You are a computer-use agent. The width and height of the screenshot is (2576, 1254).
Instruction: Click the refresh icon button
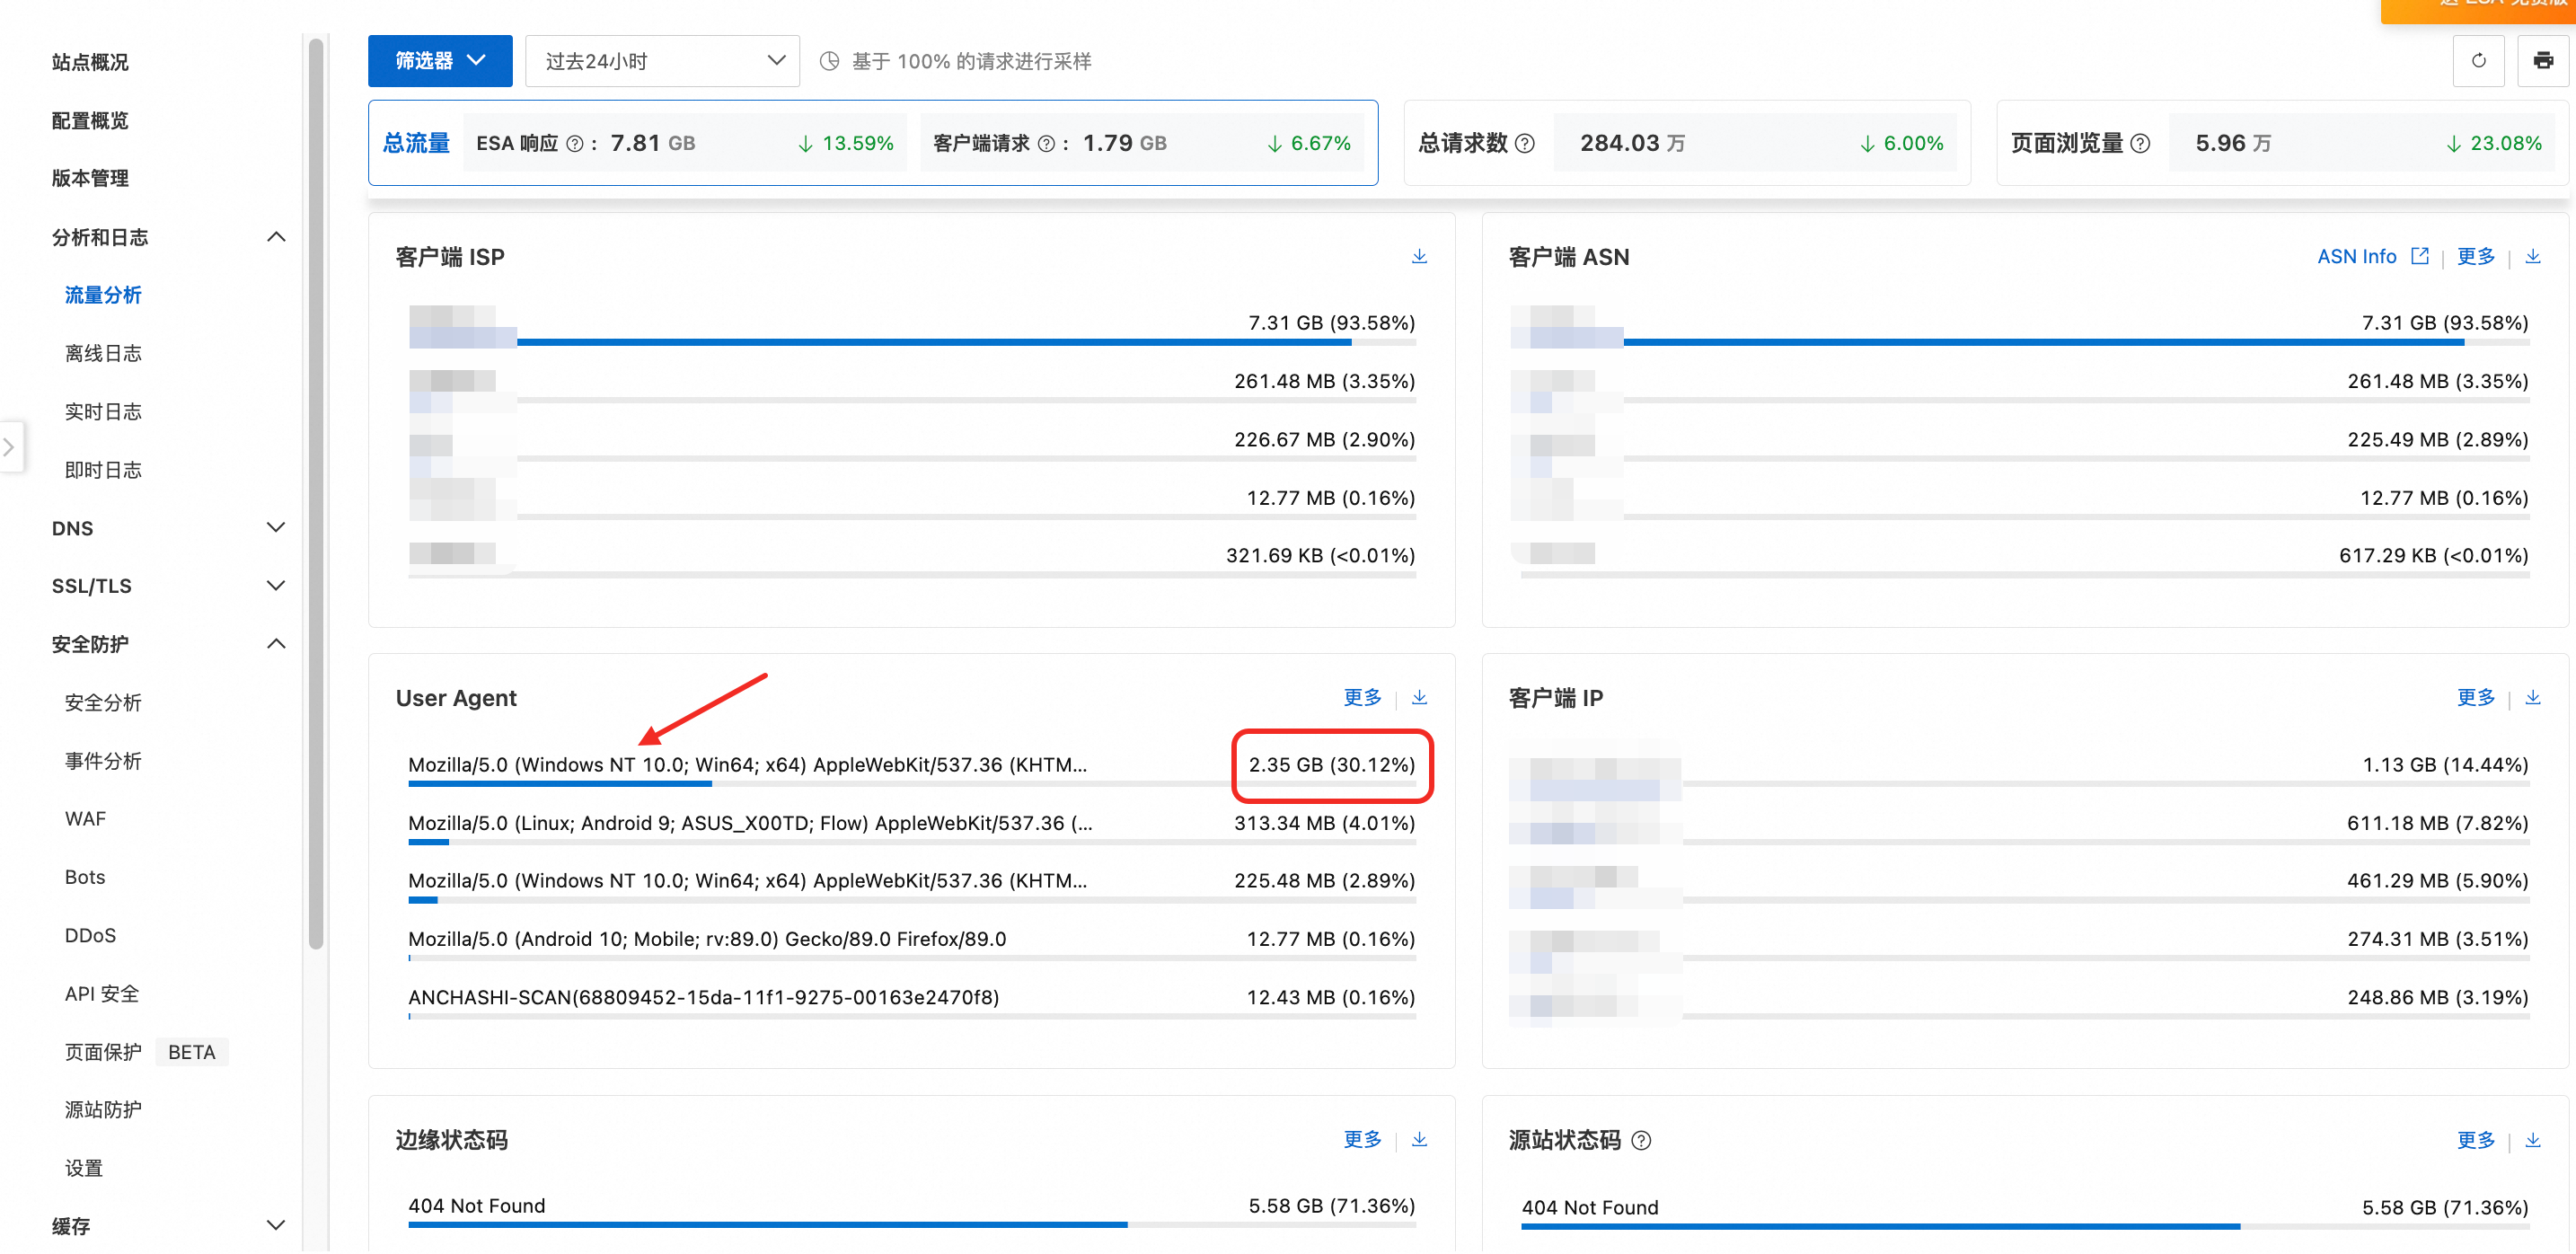tap(2477, 61)
